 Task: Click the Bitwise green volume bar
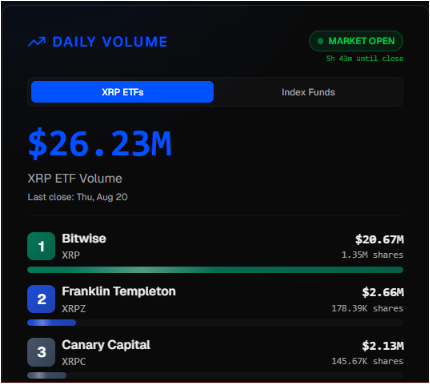[215, 270]
